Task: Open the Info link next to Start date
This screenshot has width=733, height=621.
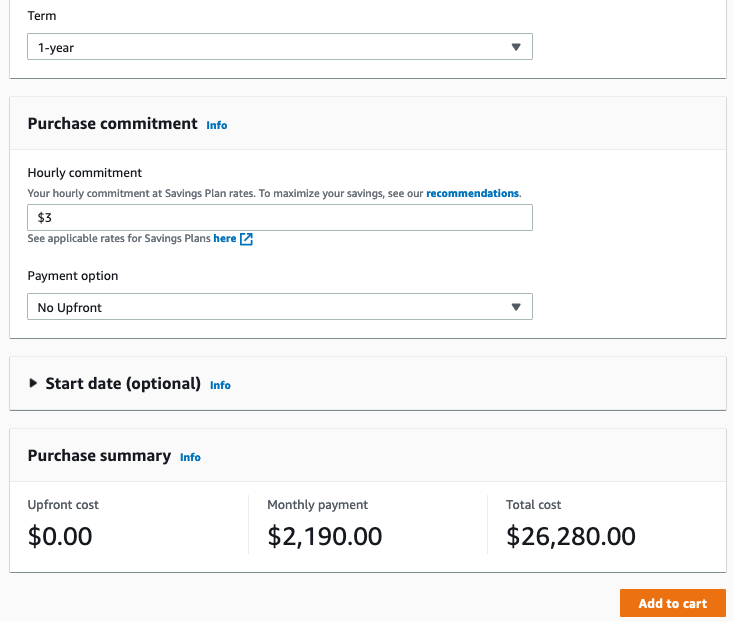Action: 220,385
